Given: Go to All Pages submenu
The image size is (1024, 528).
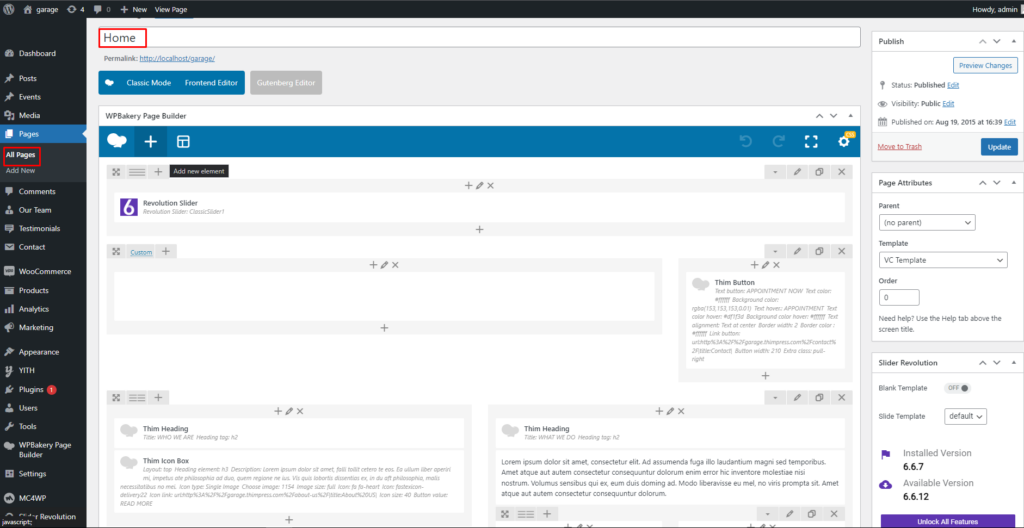Looking at the screenshot, I should point(20,156).
